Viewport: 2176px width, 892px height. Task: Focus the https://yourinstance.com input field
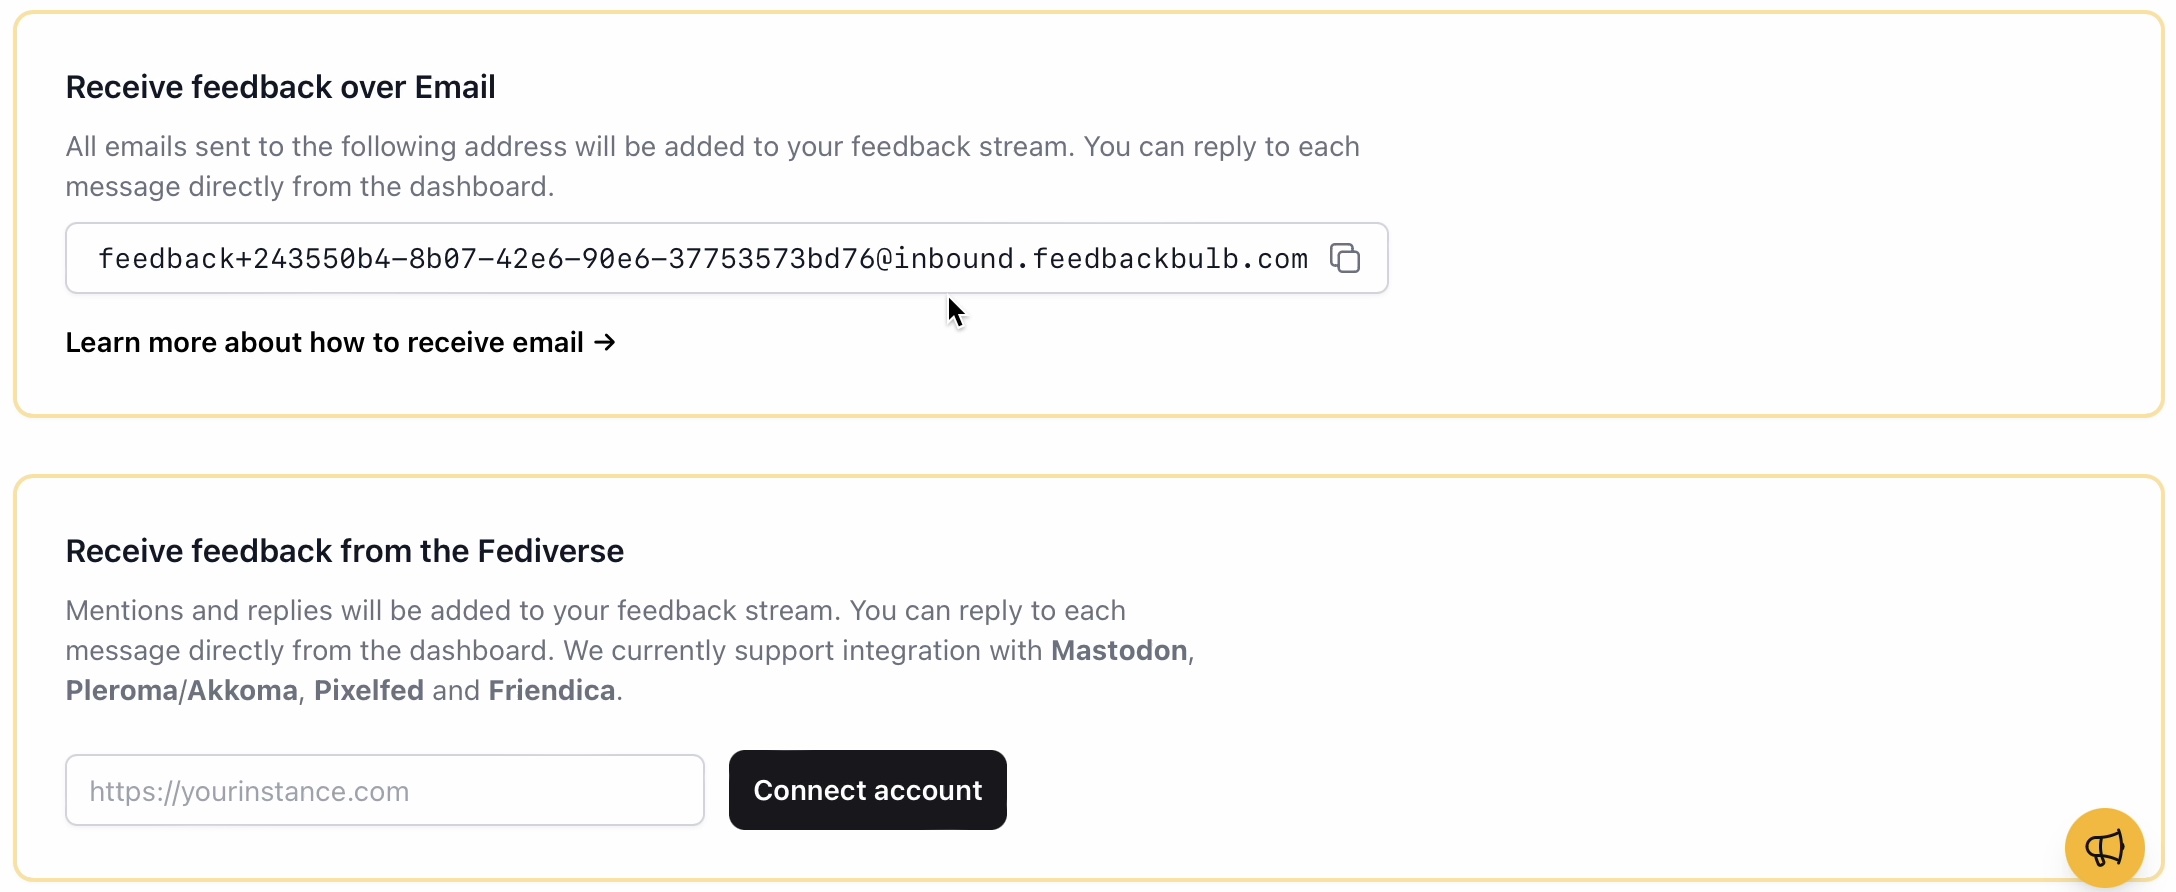coord(384,790)
